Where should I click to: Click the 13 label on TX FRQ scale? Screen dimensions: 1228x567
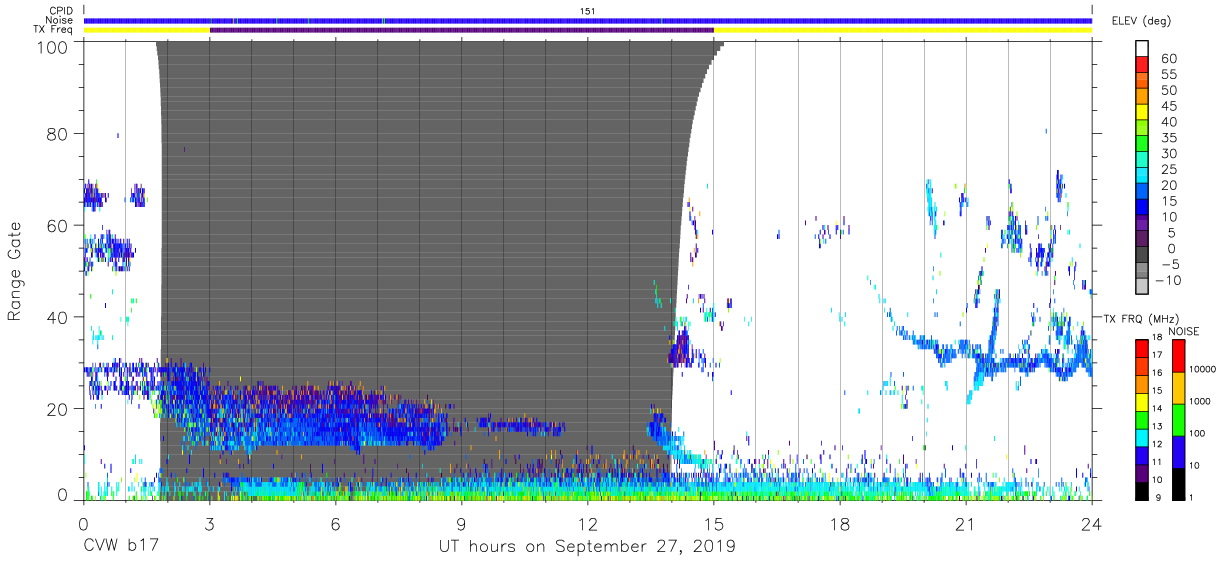coord(1157,427)
